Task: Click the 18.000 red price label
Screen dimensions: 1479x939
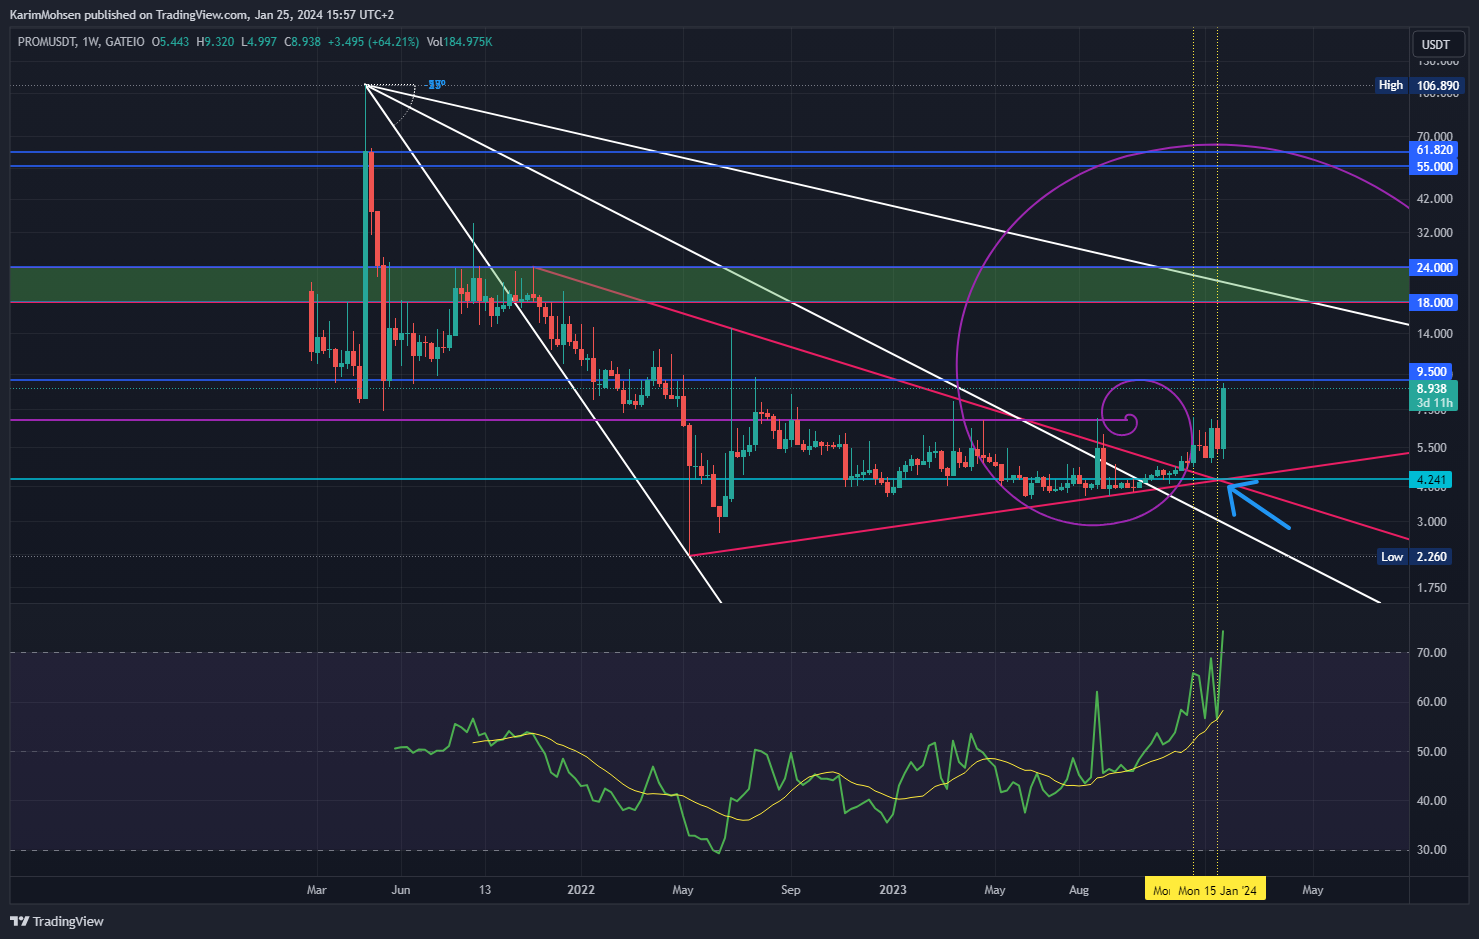Action: 1435,303
